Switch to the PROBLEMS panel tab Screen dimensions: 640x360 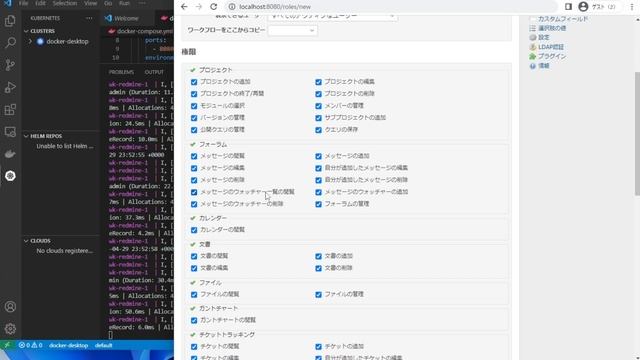(x=121, y=72)
